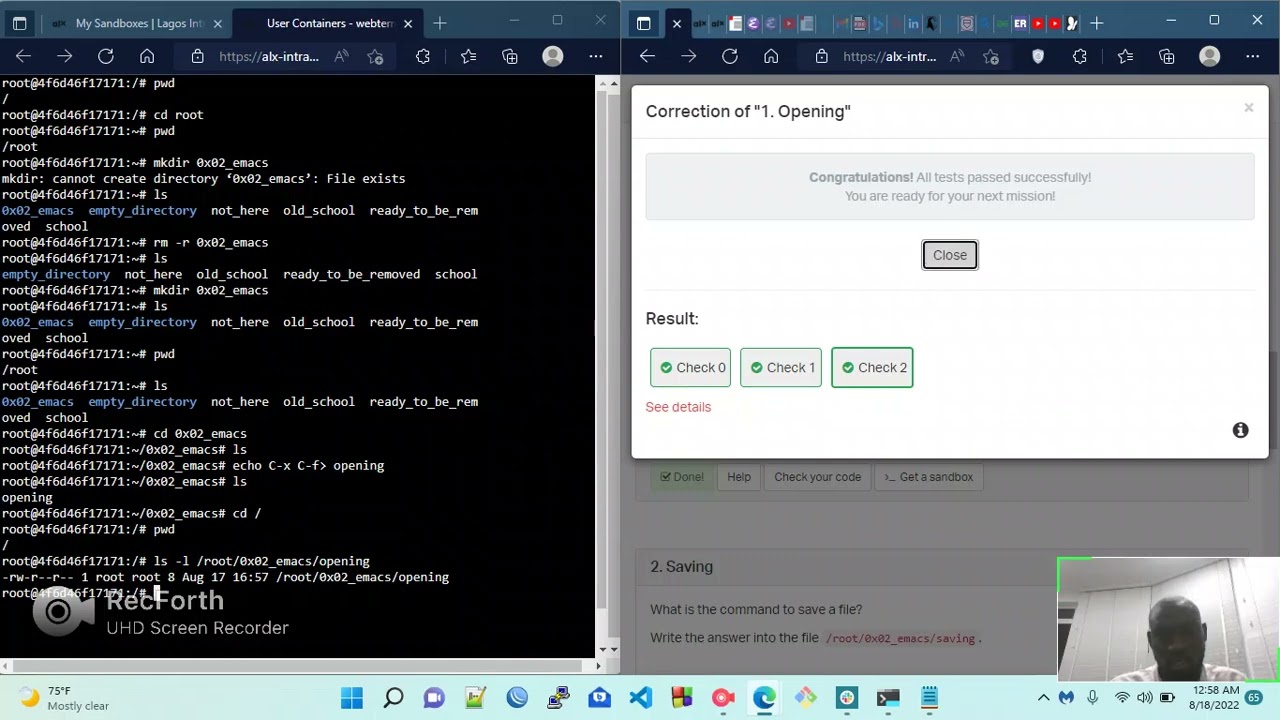The image size is (1280, 720).
Task: Open the screen recorder app in taskbar
Action: point(723,698)
